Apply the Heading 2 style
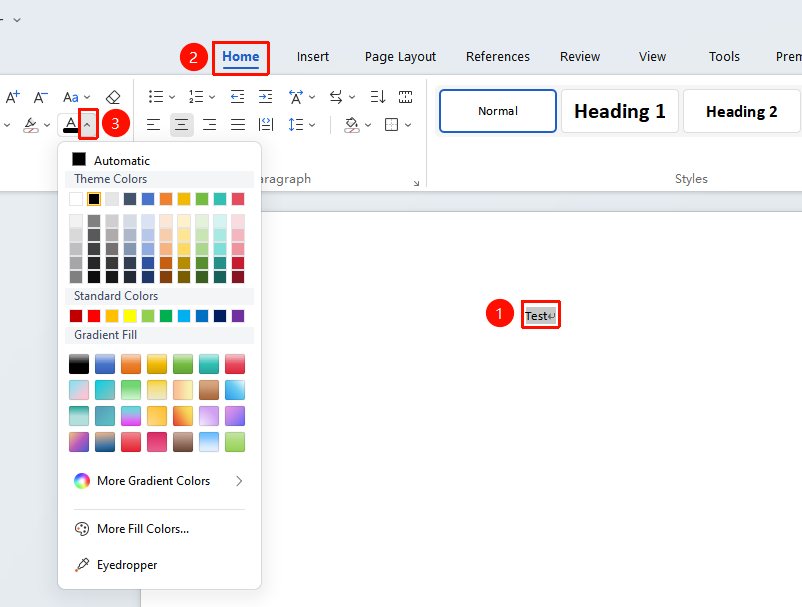This screenshot has height=607, width=802. pyautogui.click(x=742, y=111)
